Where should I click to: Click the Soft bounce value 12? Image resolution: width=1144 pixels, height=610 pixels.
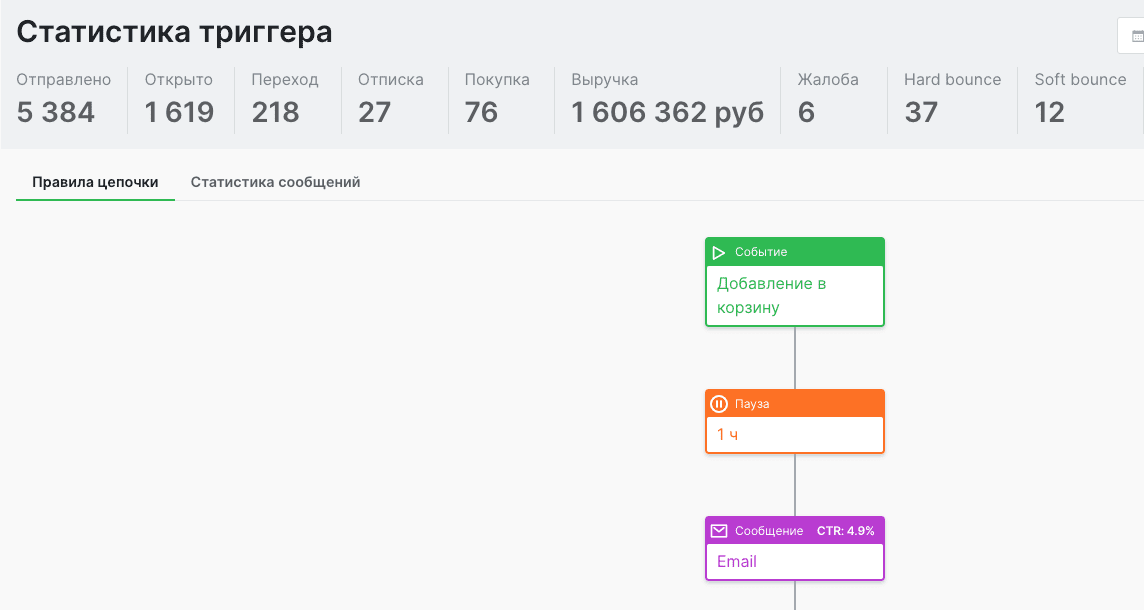tap(1049, 112)
